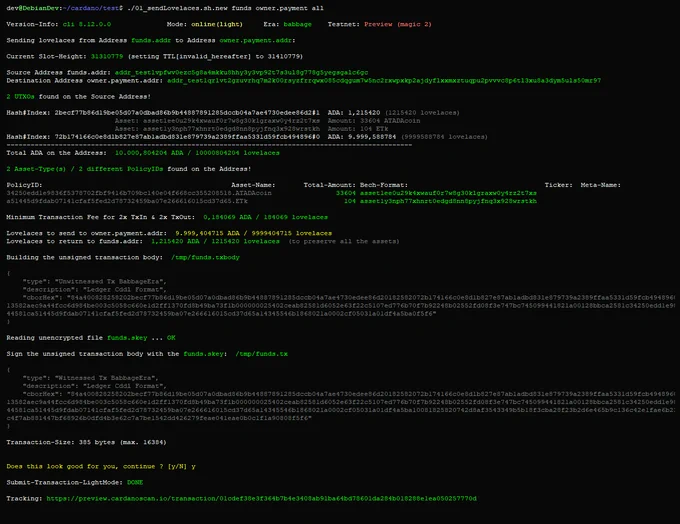680x524 pixels.
Task: Select 'online(light)' mode value
Action: tap(217, 24)
